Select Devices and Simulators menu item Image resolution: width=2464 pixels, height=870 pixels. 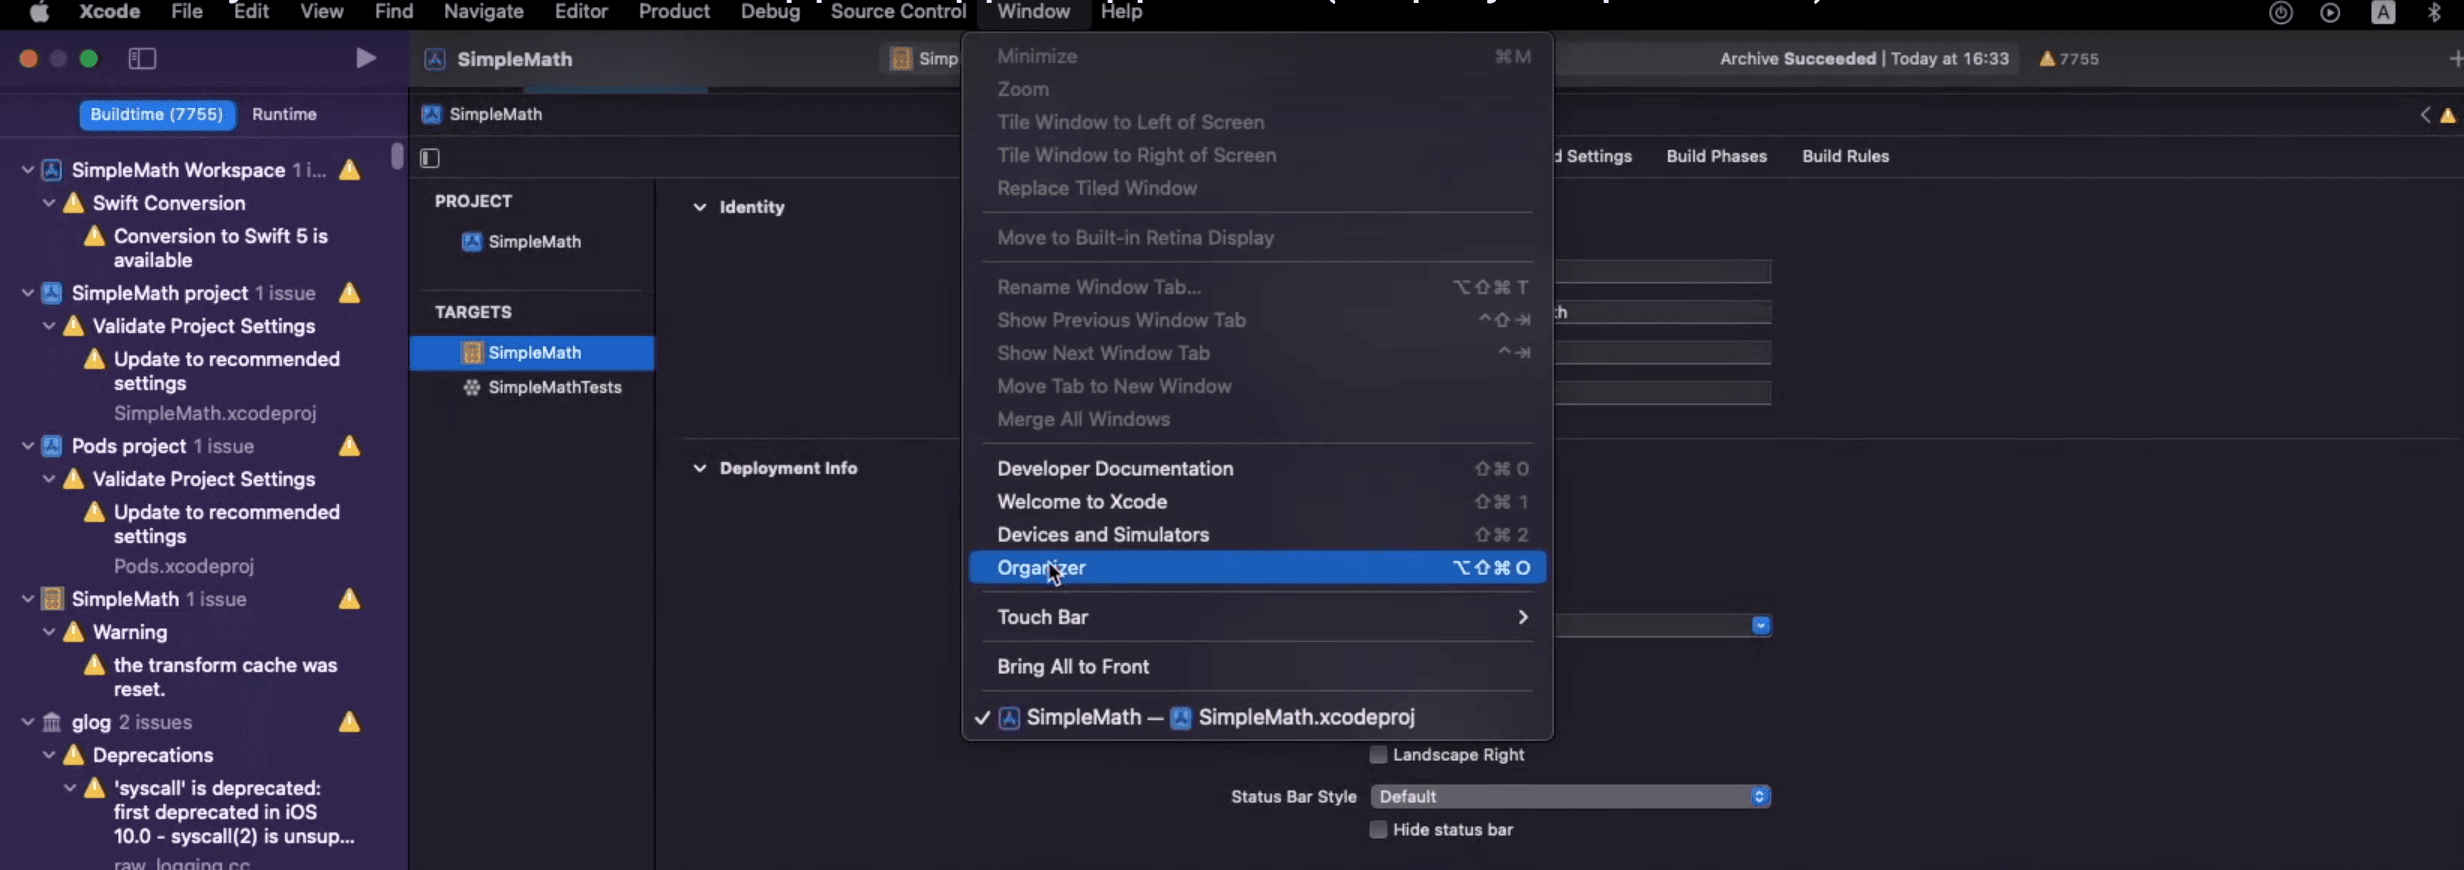[x=1102, y=535]
